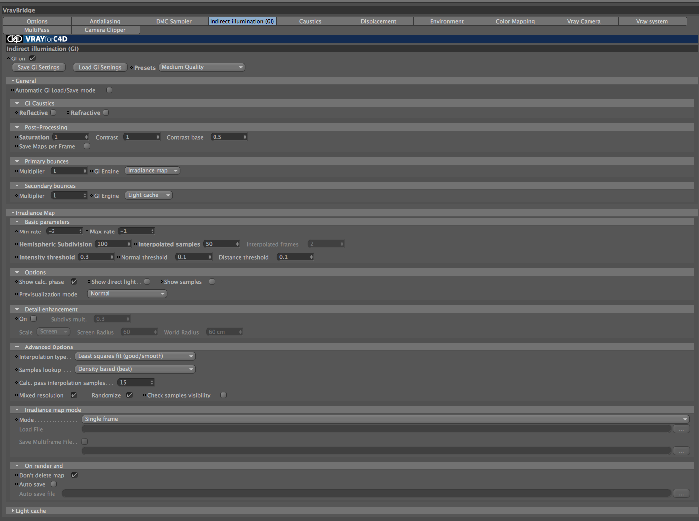Screen dimensions: 699x521
Task: Open the Samples lookup dropdown
Action: tap(135, 369)
